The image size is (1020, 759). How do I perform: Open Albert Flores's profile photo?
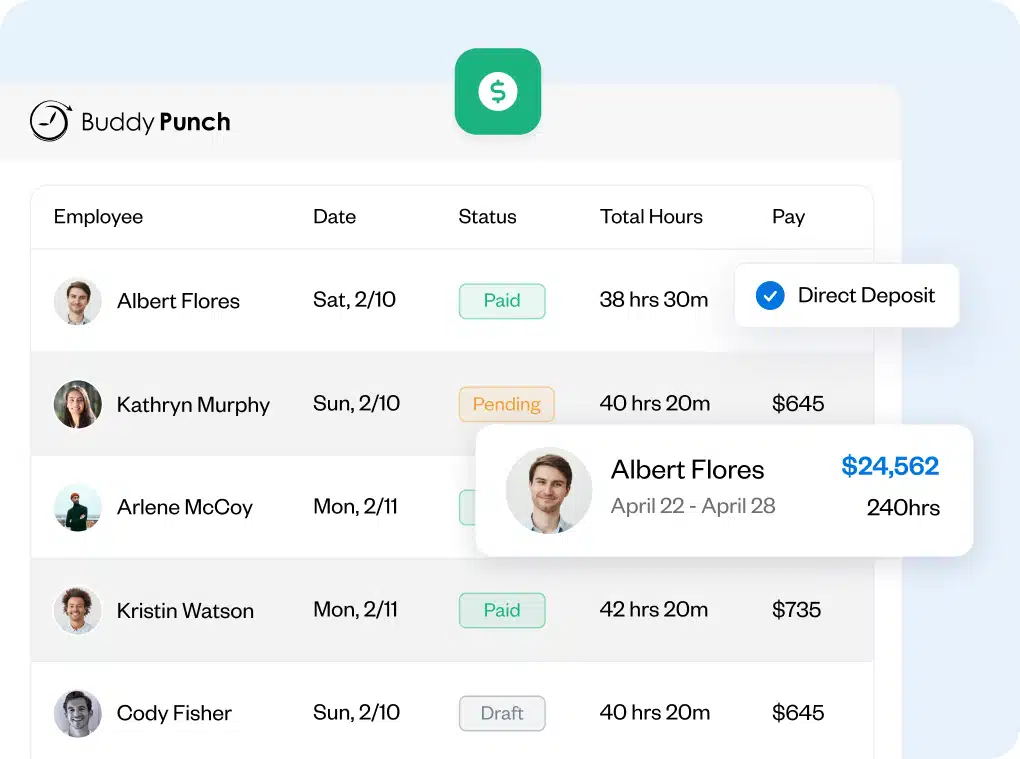77,301
